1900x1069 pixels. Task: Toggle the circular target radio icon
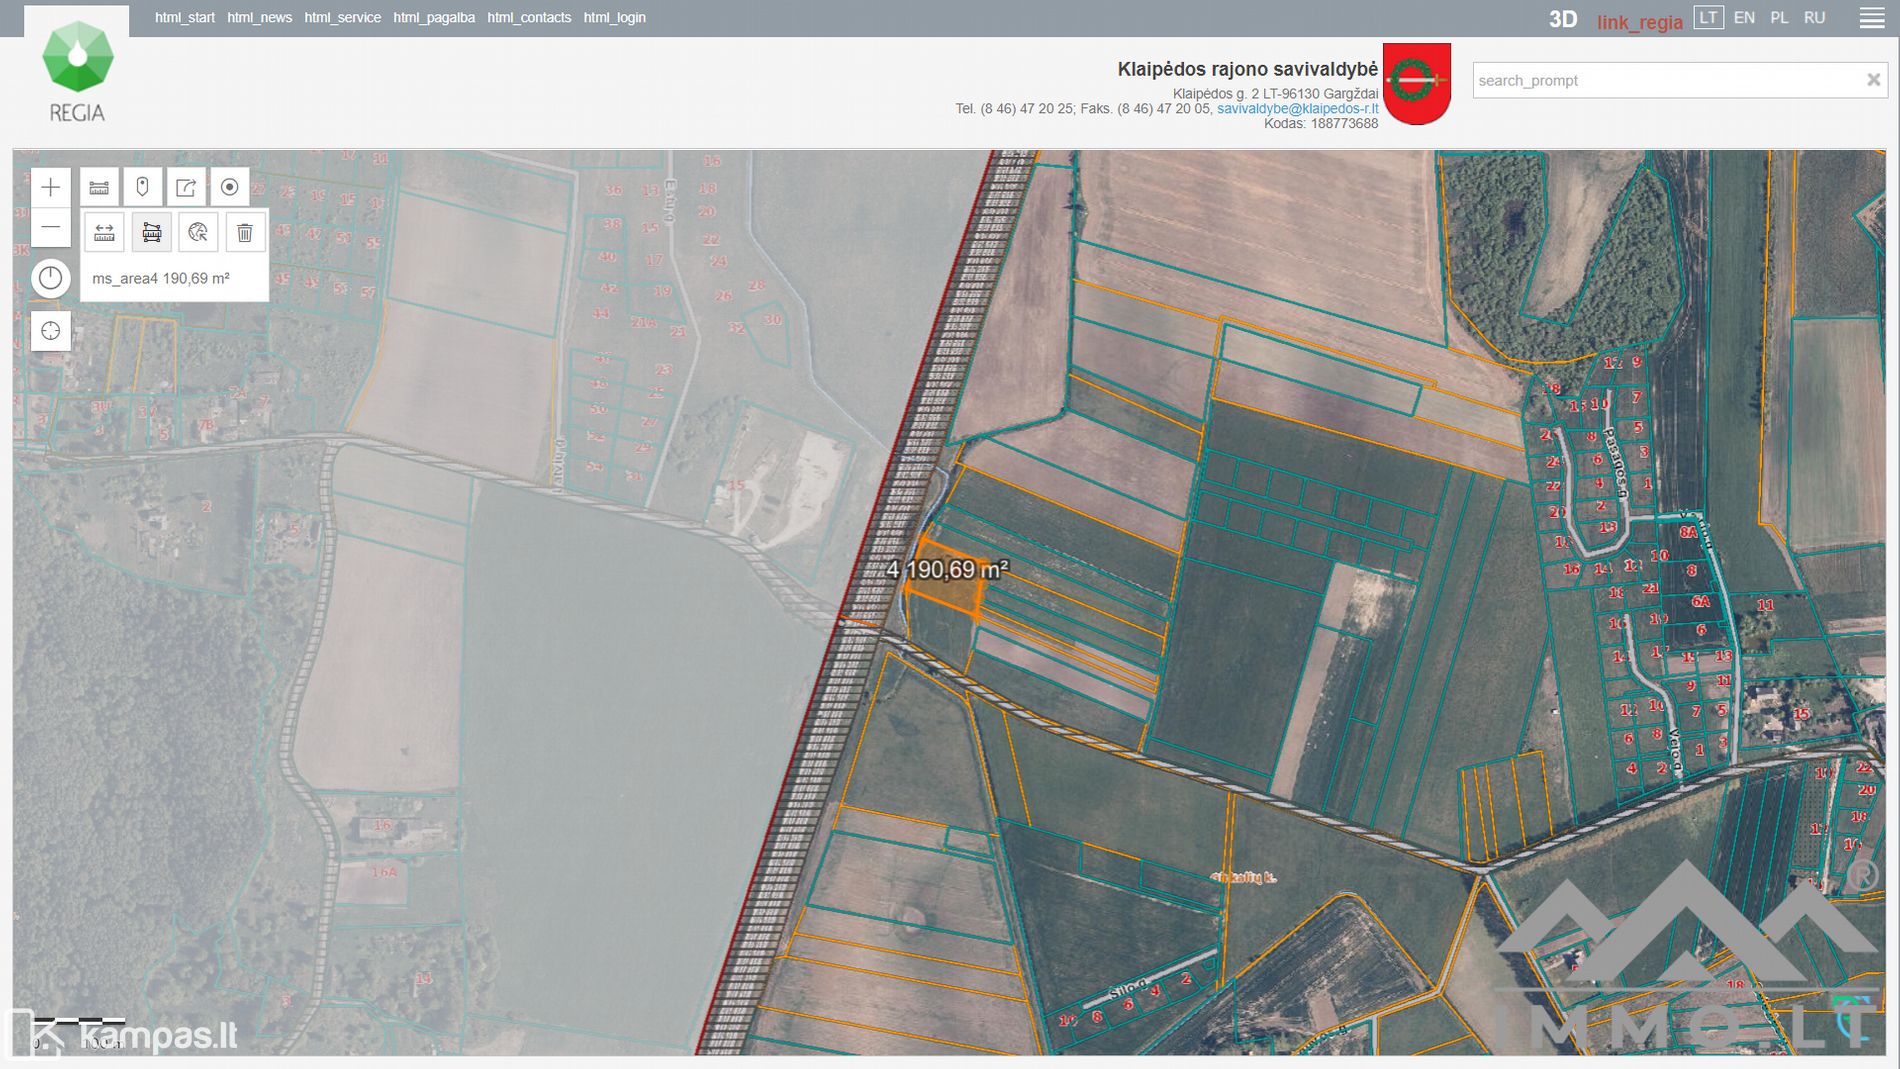click(x=229, y=187)
